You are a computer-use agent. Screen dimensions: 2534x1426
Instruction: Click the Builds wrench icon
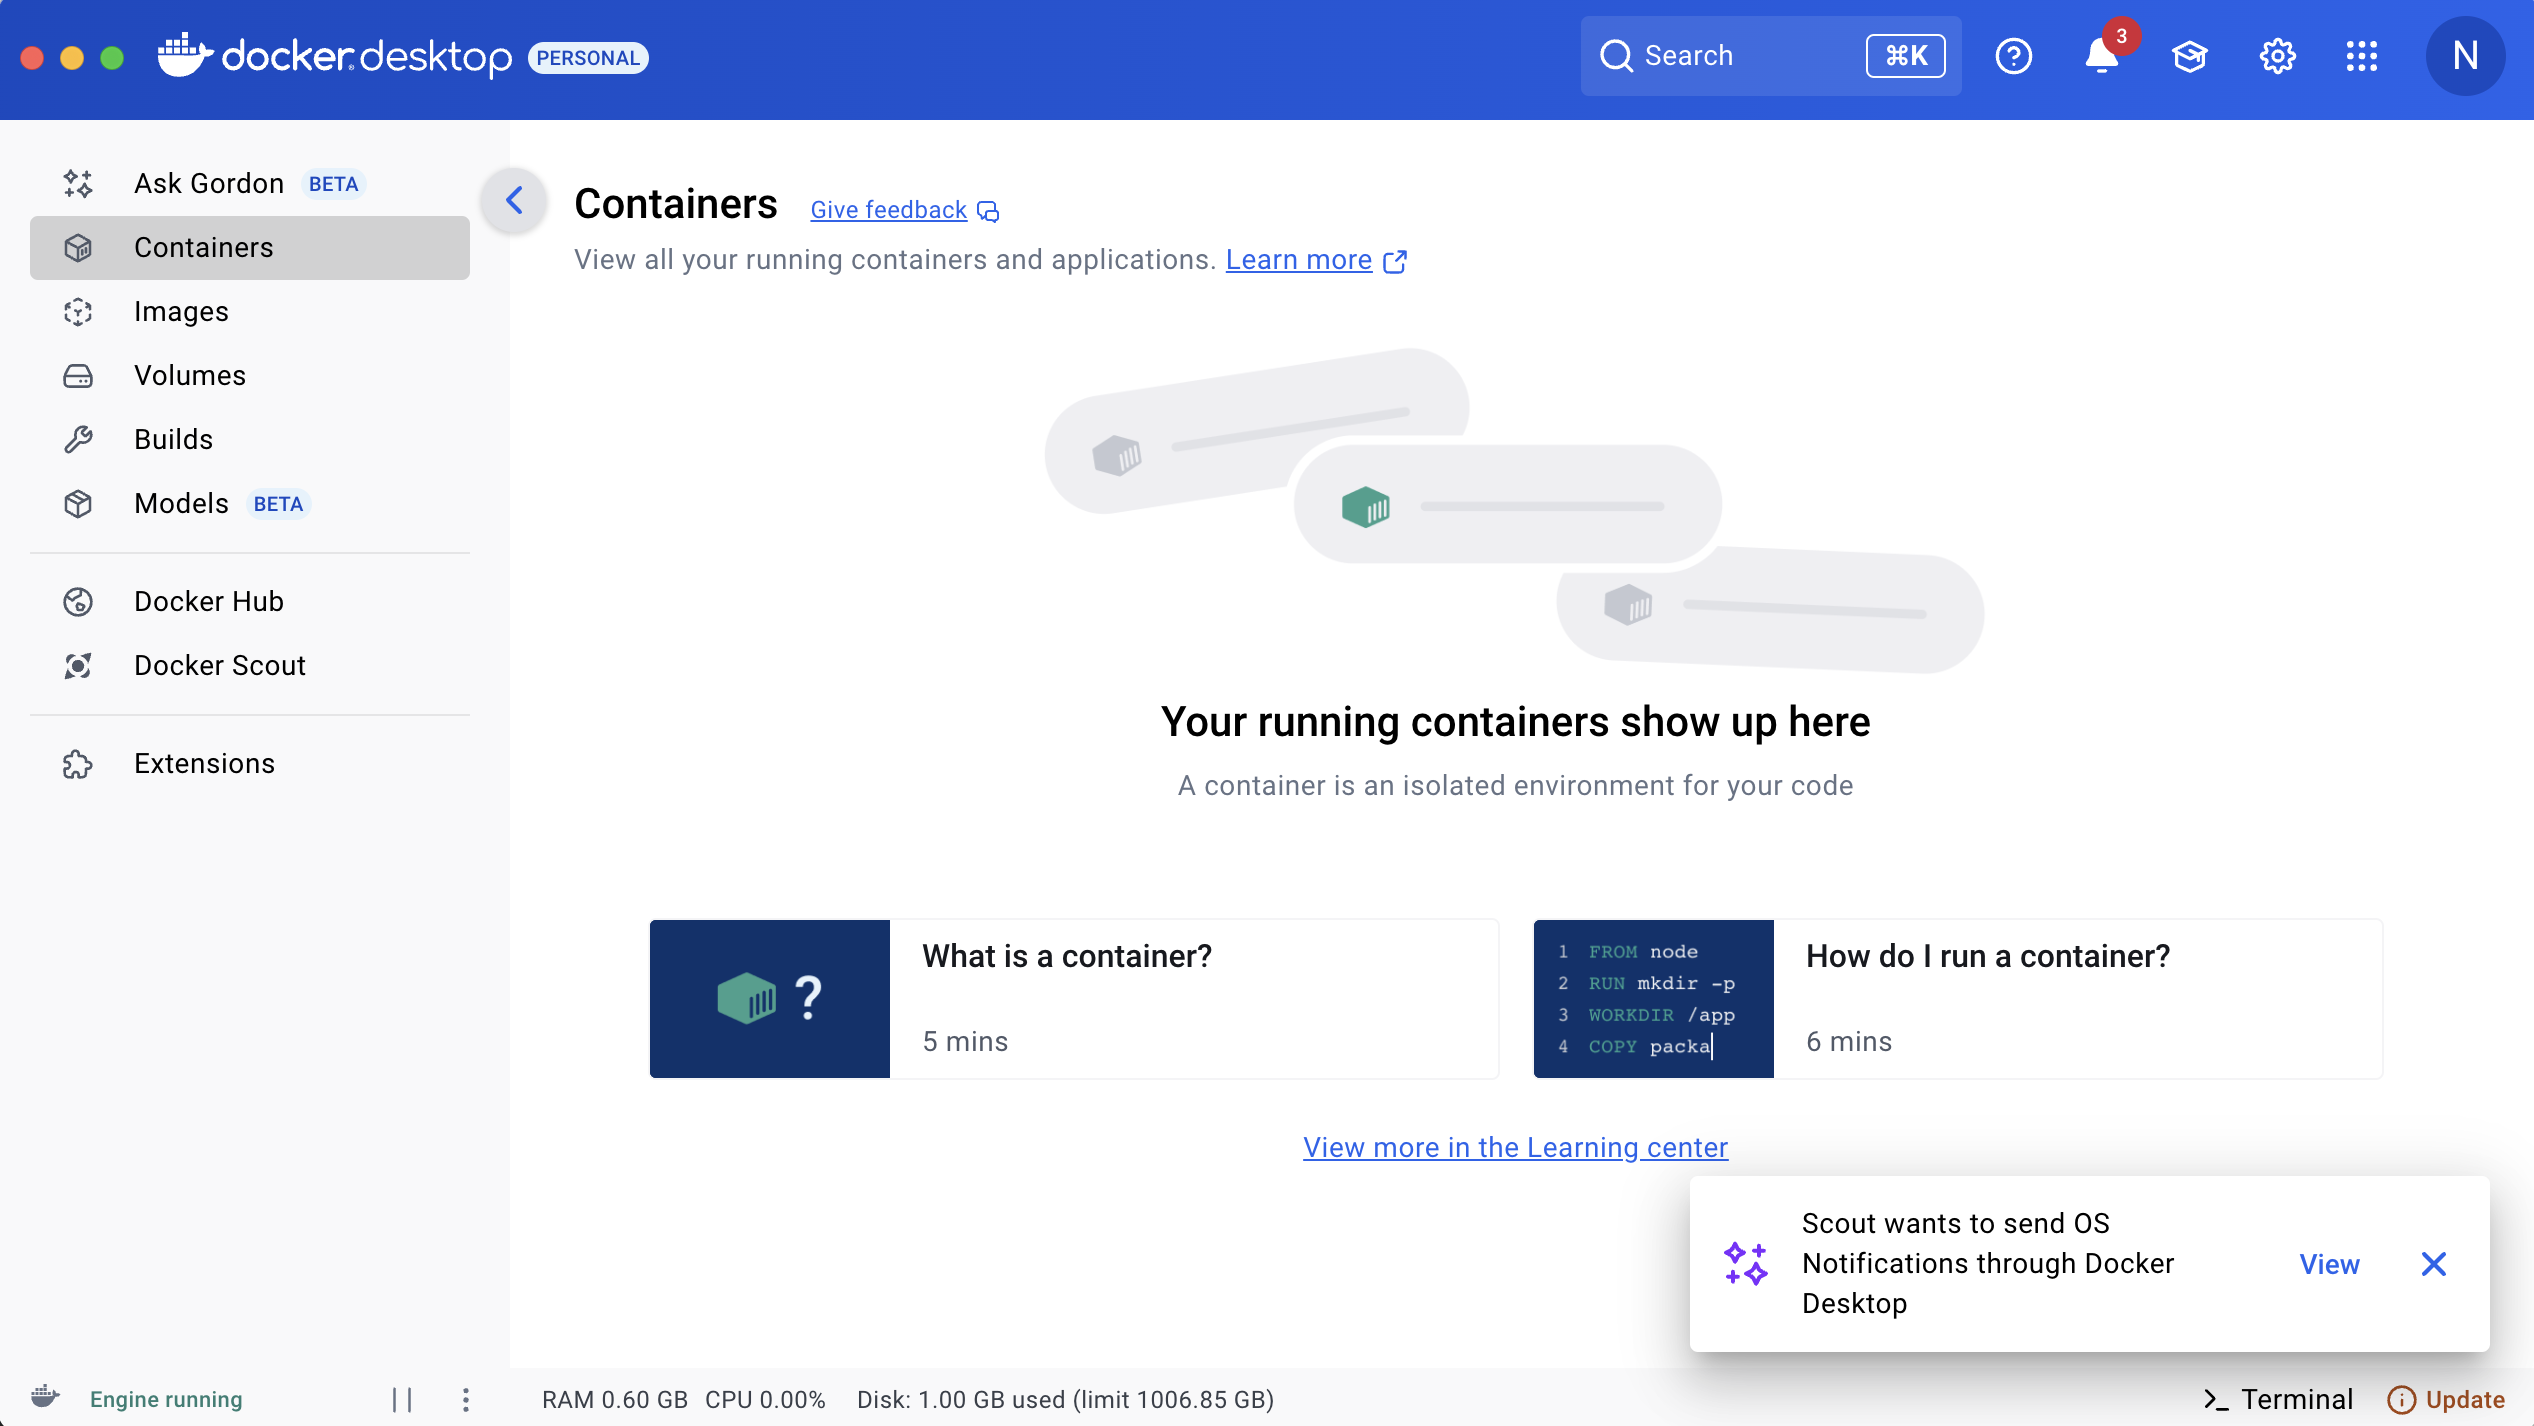tap(78, 440)
